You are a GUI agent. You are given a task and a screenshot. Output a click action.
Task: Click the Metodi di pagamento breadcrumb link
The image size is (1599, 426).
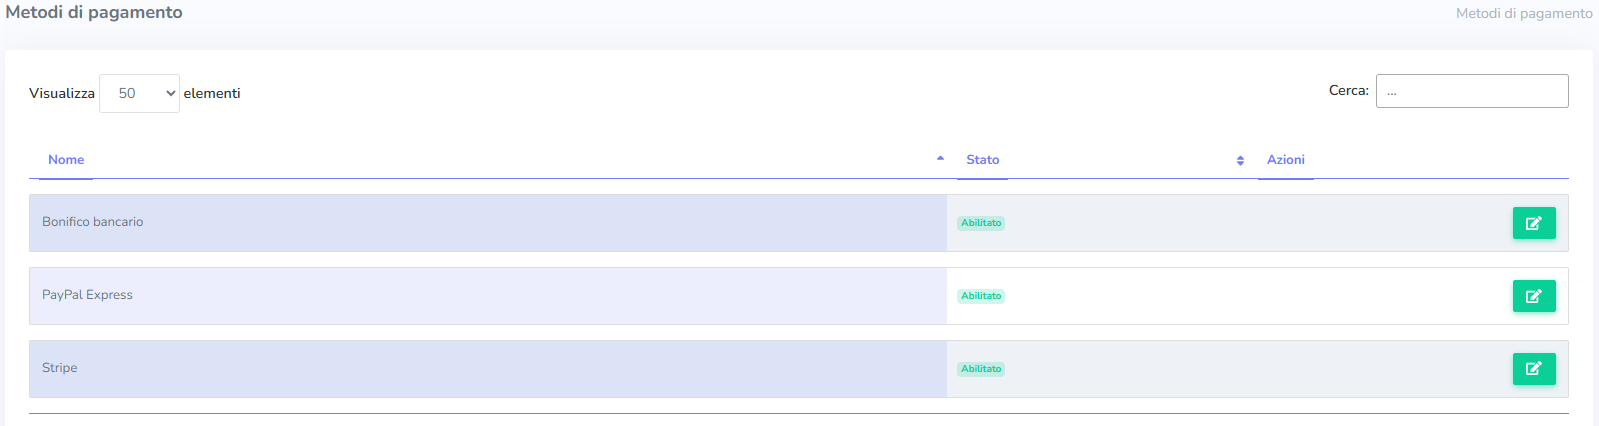pyautogui.click(x=1523, y=13)
